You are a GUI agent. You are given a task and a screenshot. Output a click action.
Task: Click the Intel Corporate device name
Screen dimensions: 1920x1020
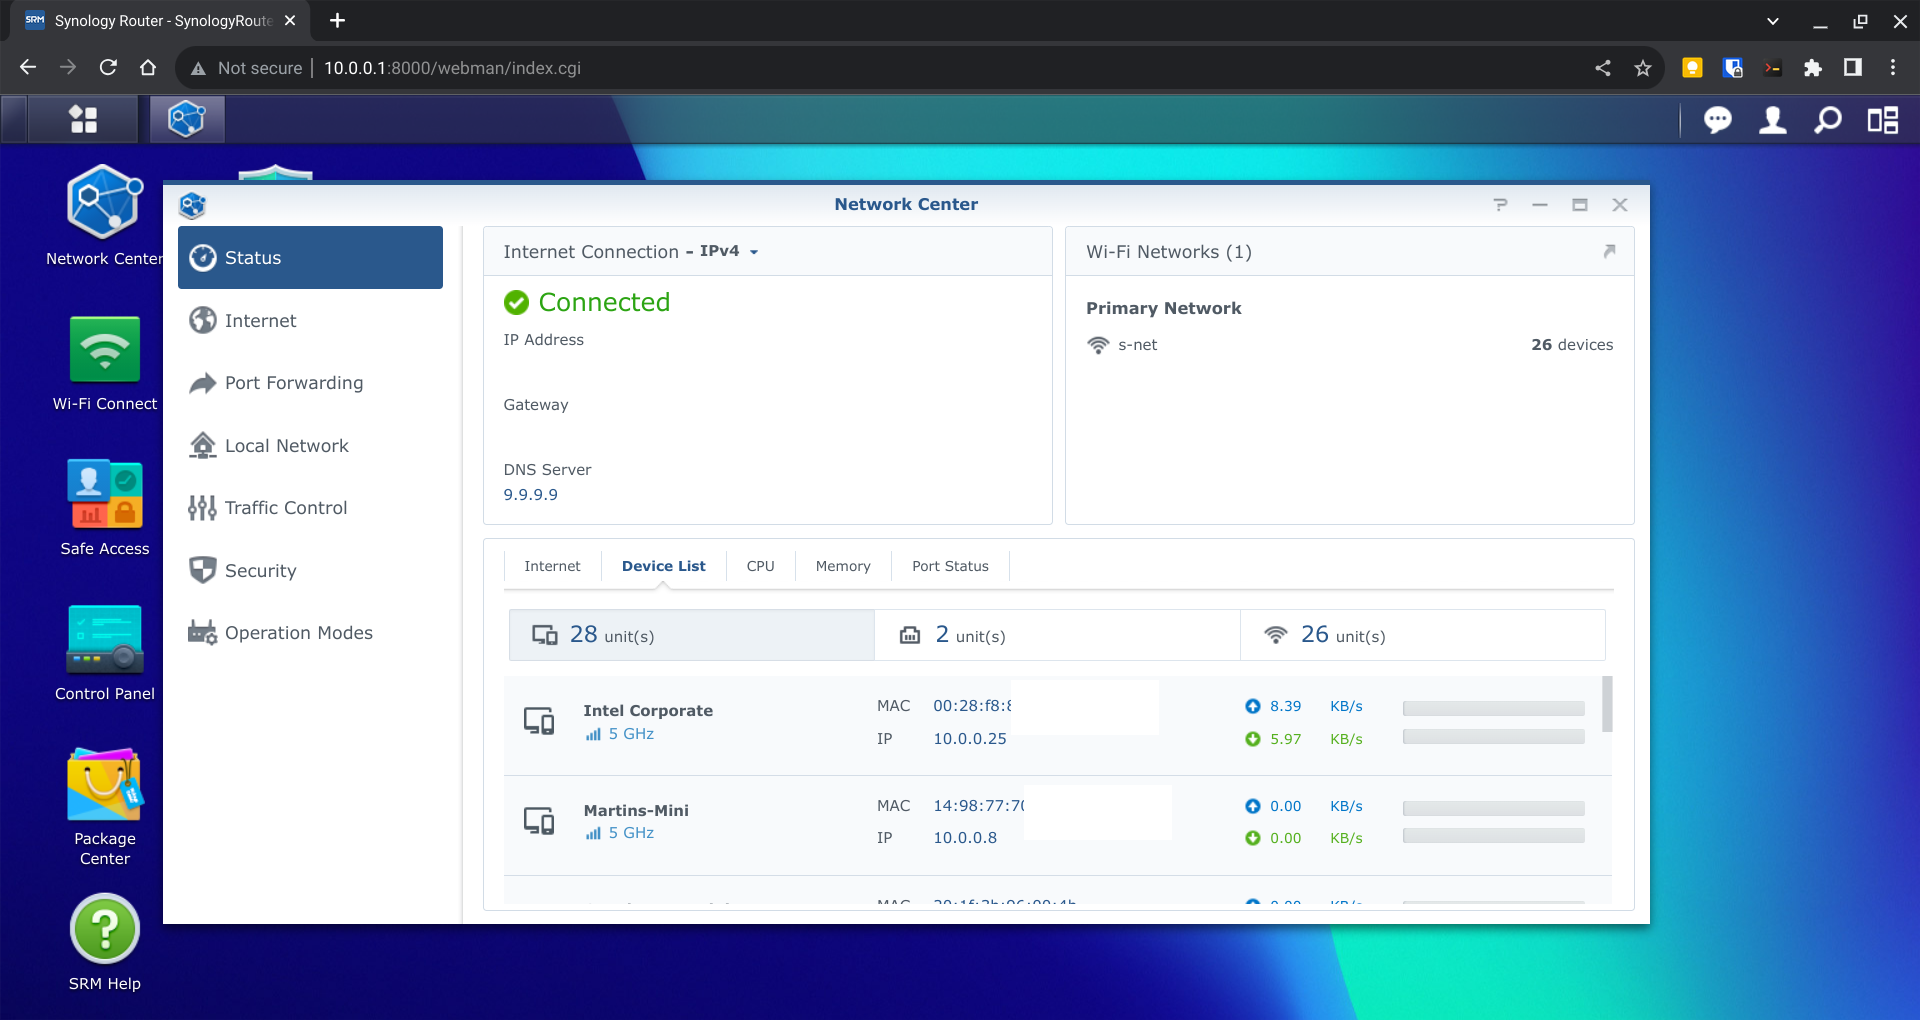[x=648, y=710]
